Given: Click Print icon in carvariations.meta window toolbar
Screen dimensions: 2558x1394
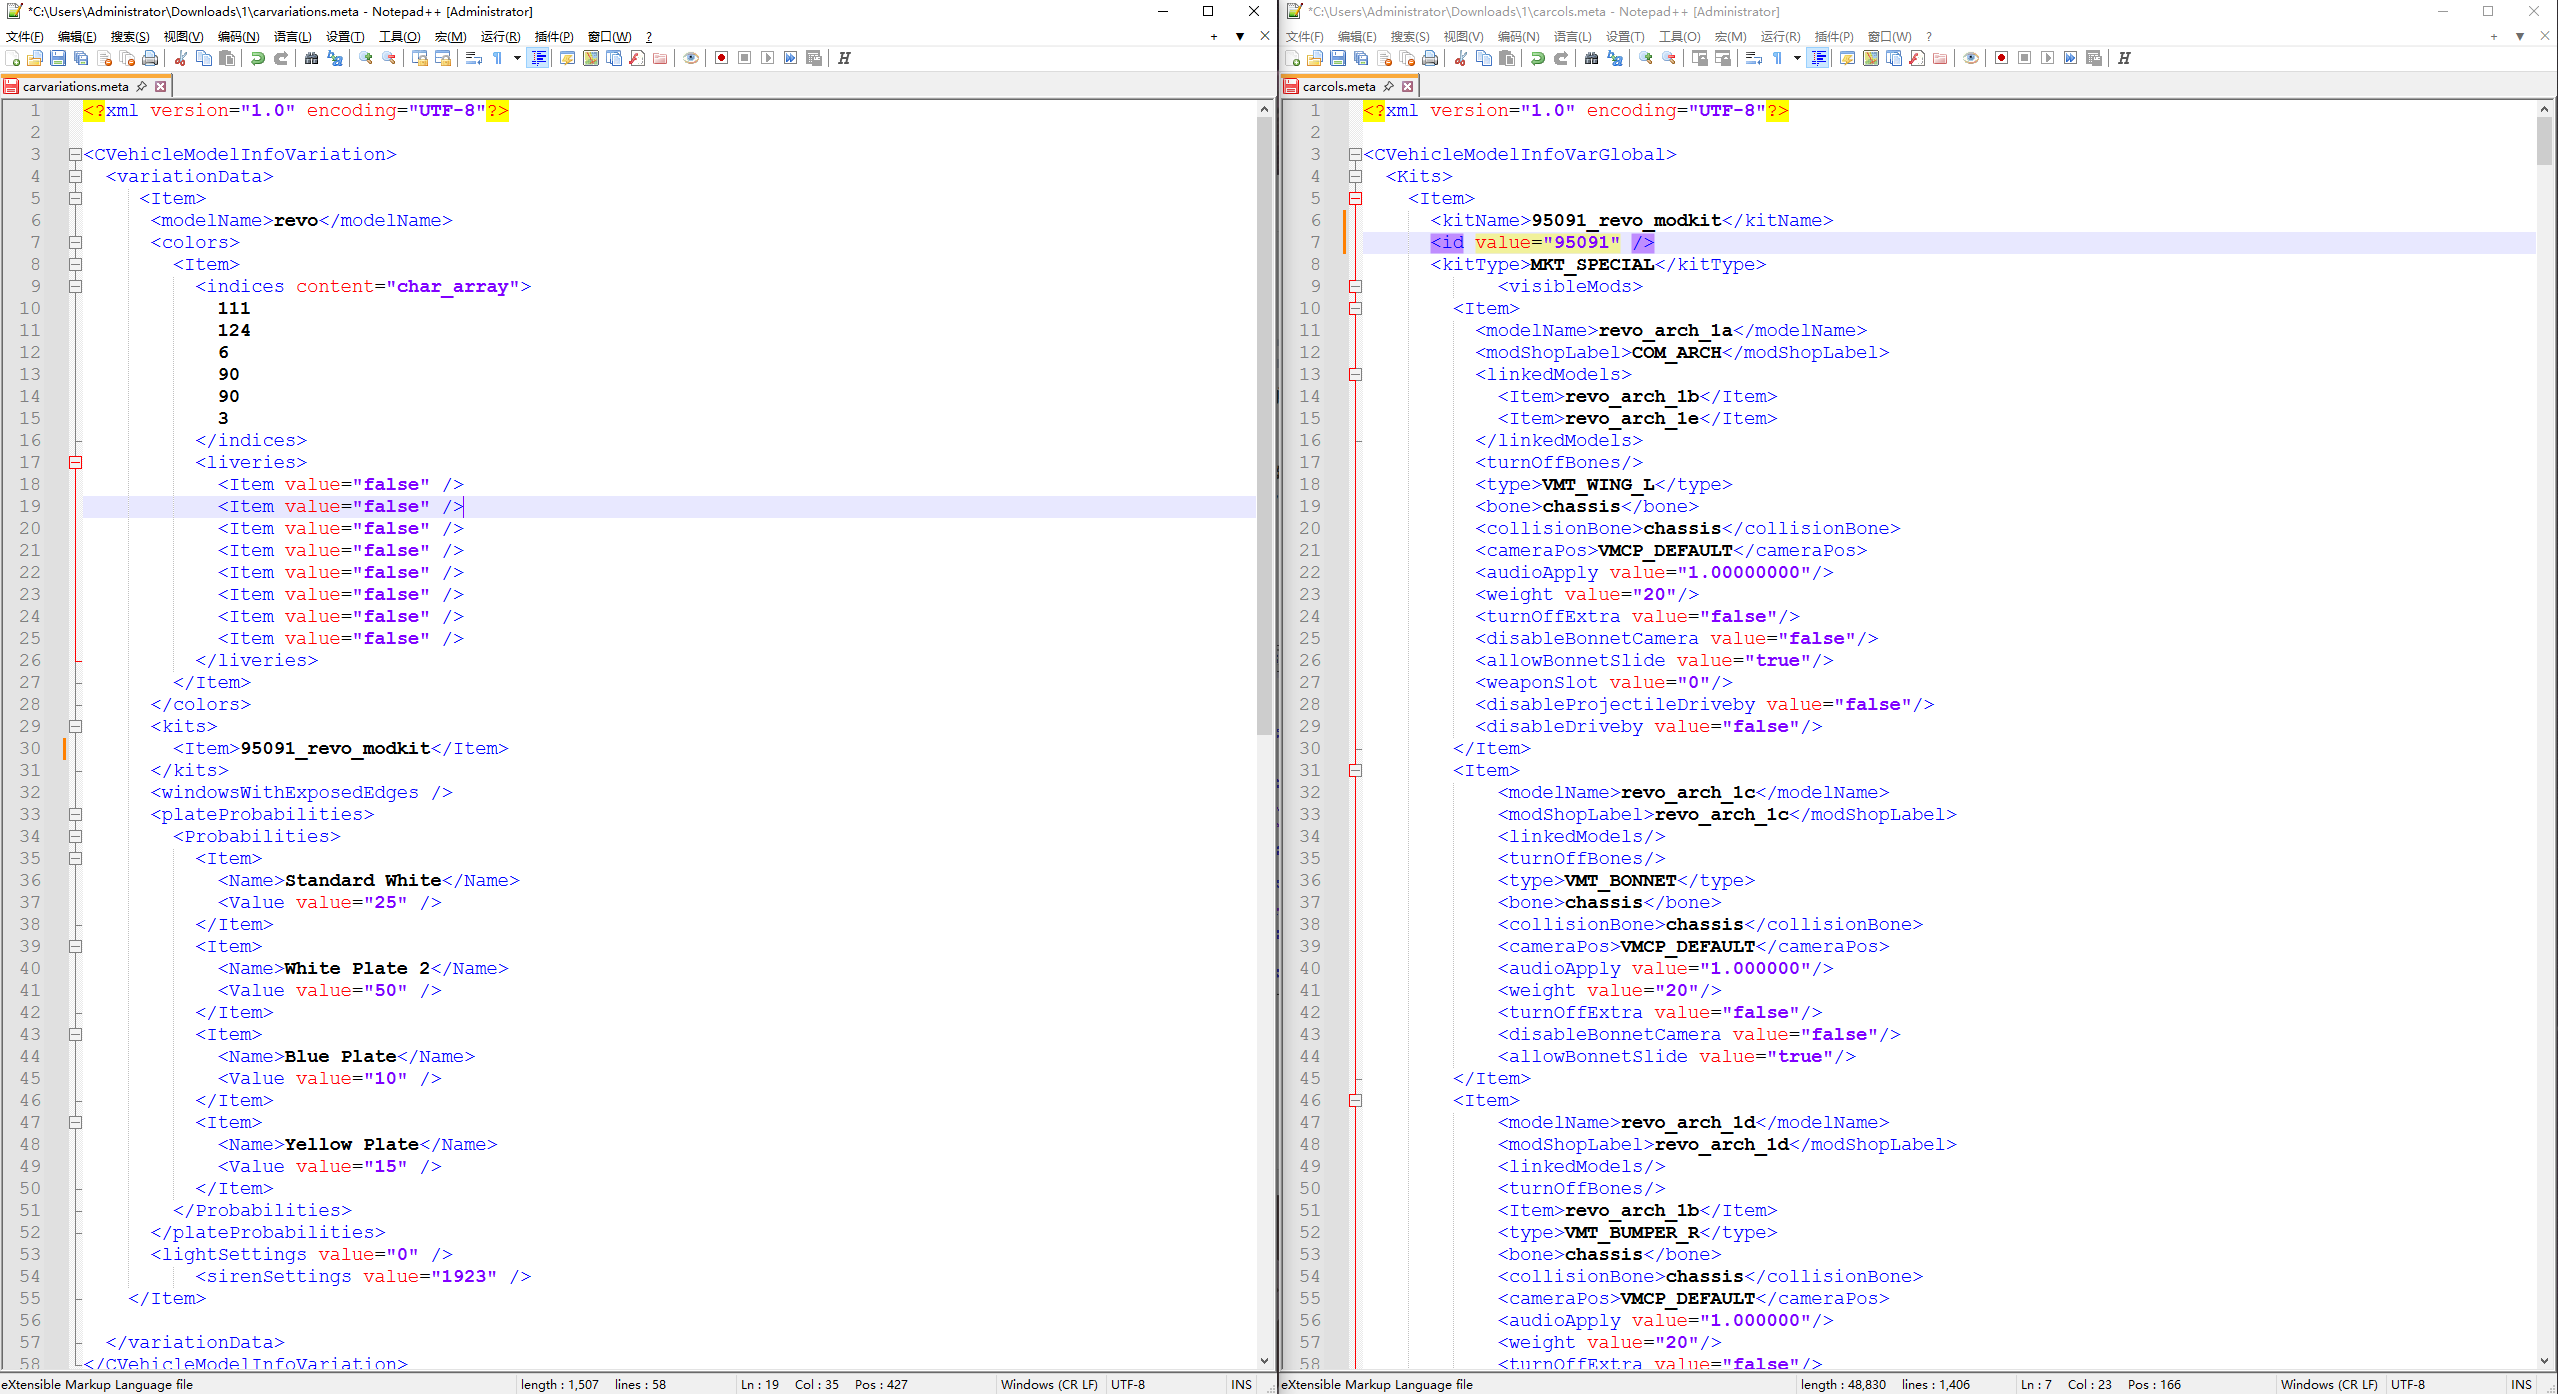Looking at the screenshot, I should [150, 58].
